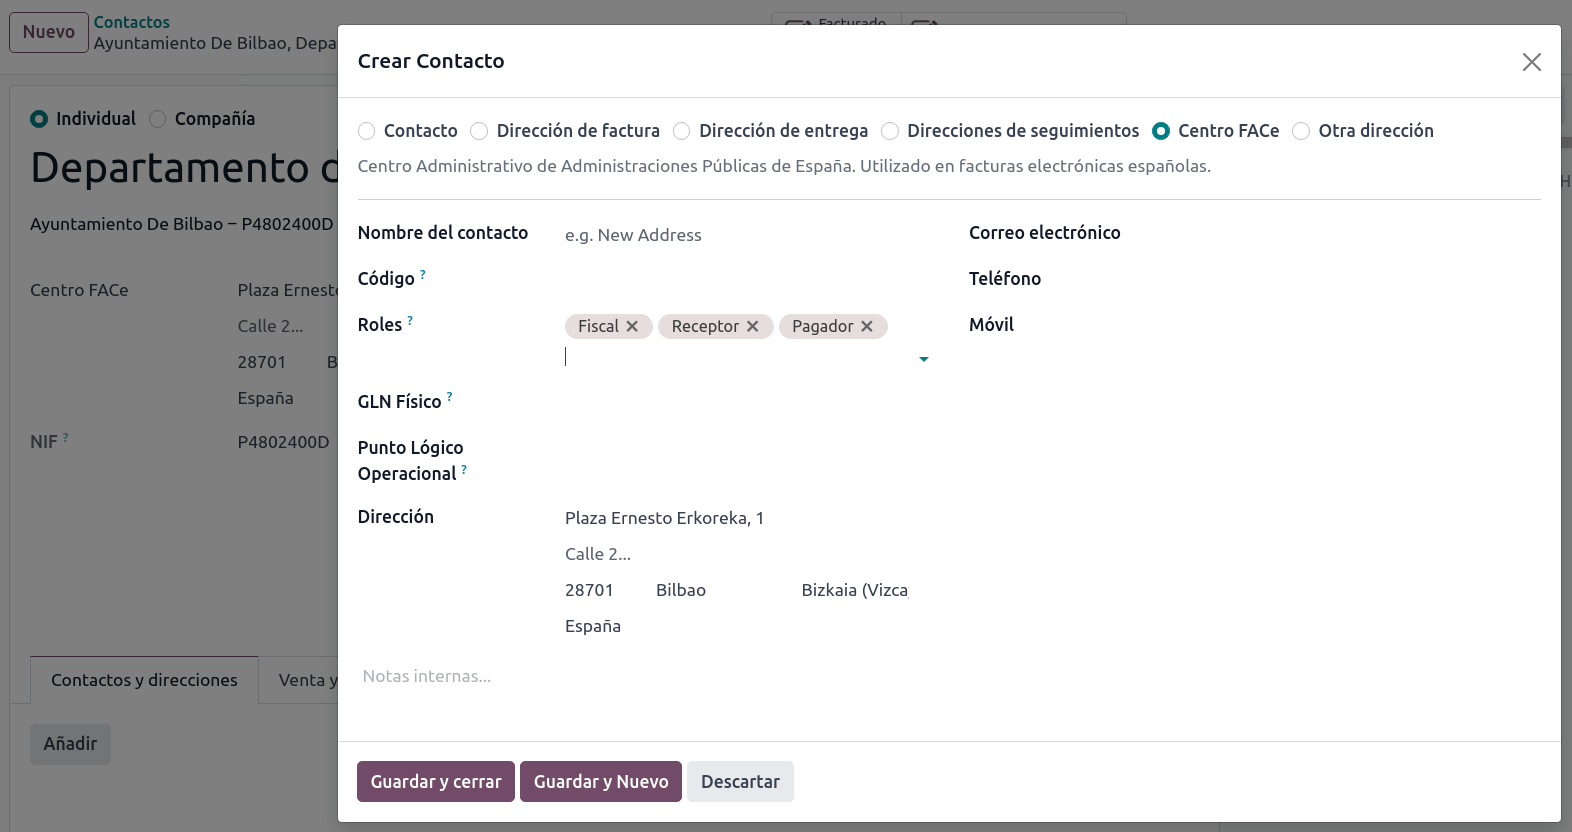
Task: Click the Nombre del contacto input field
Action: 700,235
